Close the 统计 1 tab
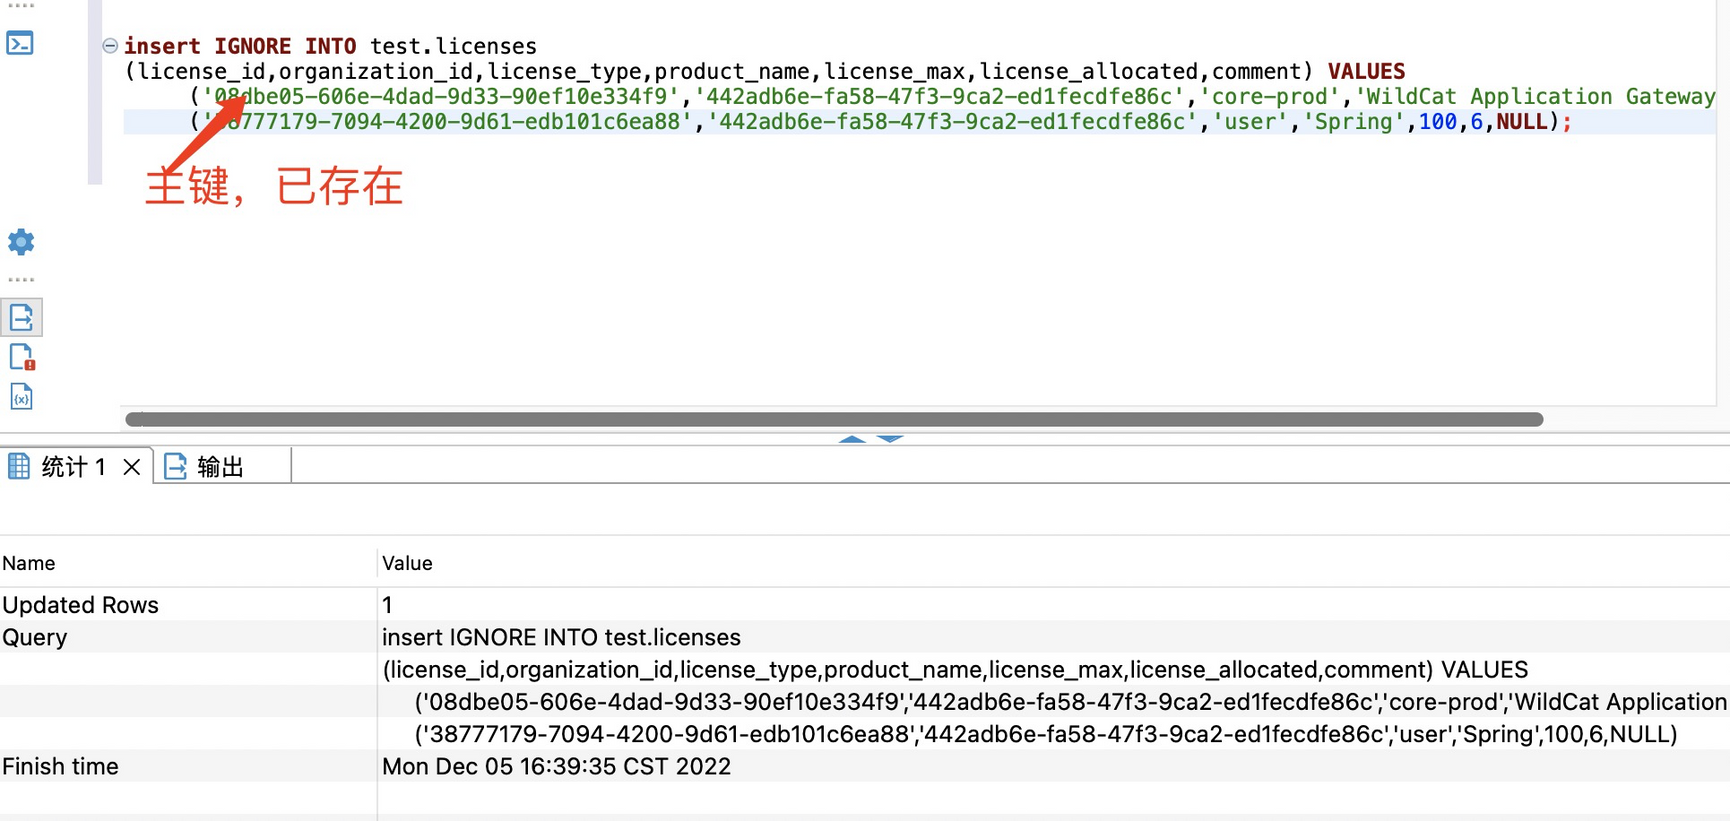Screen dimensions: 1730x821 131,467
